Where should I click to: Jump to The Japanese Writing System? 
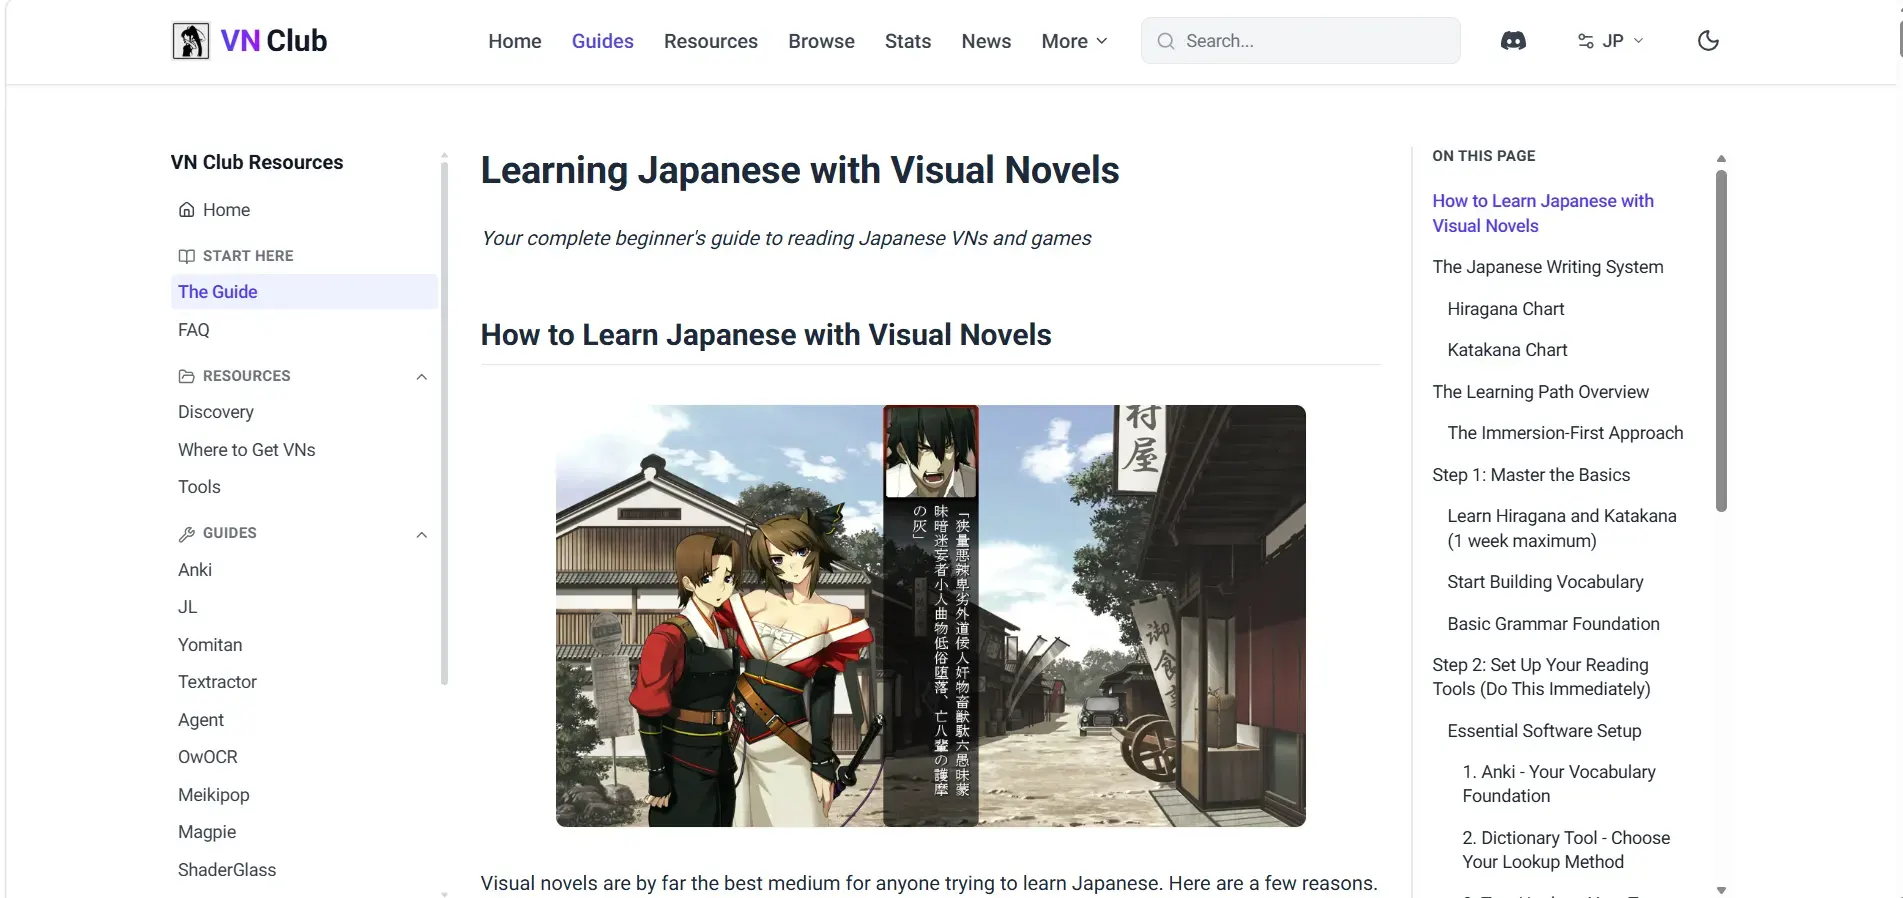tap(1548, 267)
